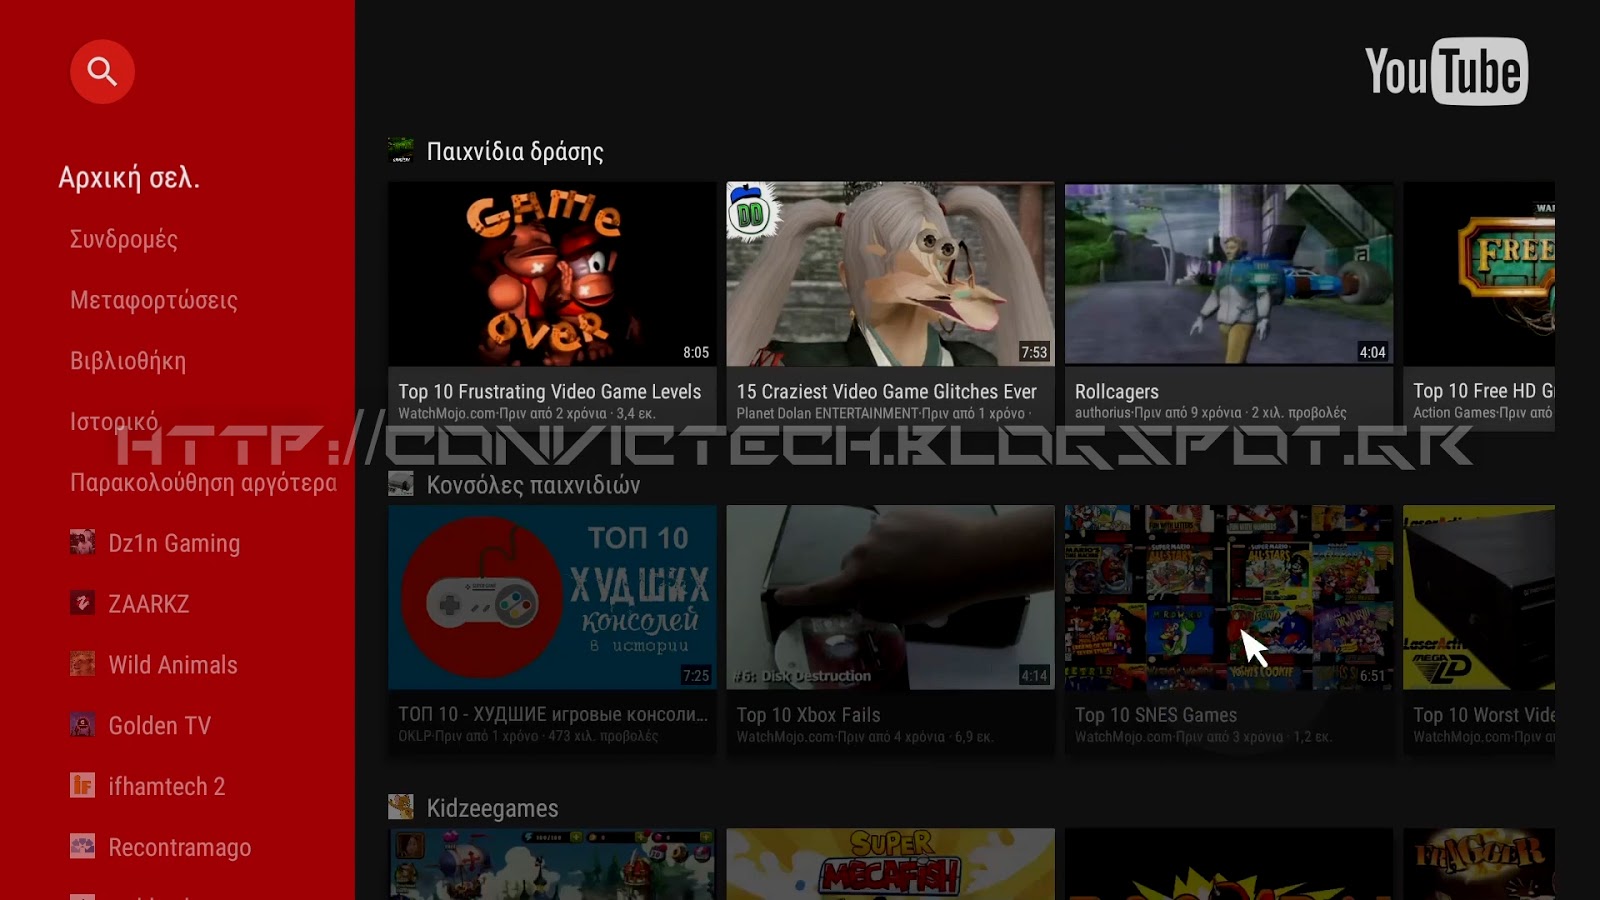Open the Recontramago channel name
Viewport: 1600px width, 900px height.
click(x=180, y=849)
